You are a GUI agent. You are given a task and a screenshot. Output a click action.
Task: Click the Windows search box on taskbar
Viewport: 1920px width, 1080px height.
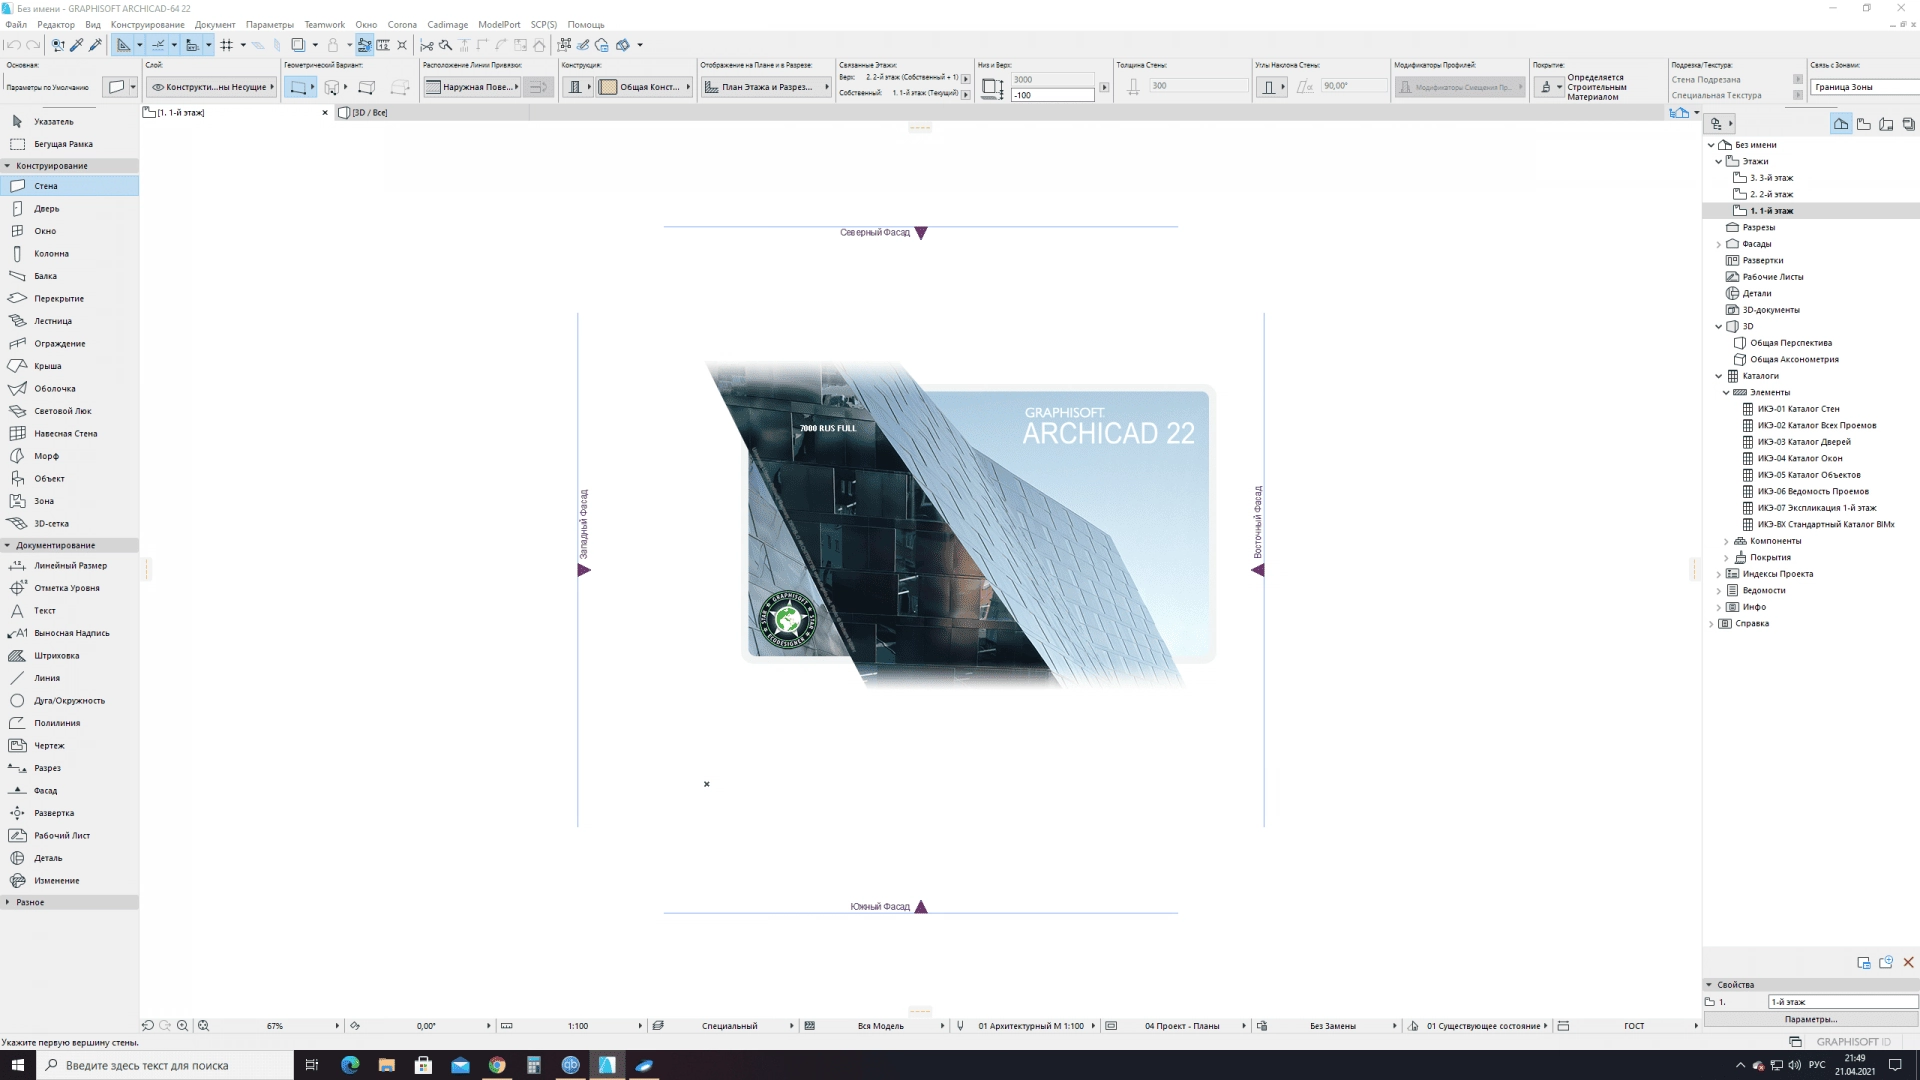click(165, 1065)
